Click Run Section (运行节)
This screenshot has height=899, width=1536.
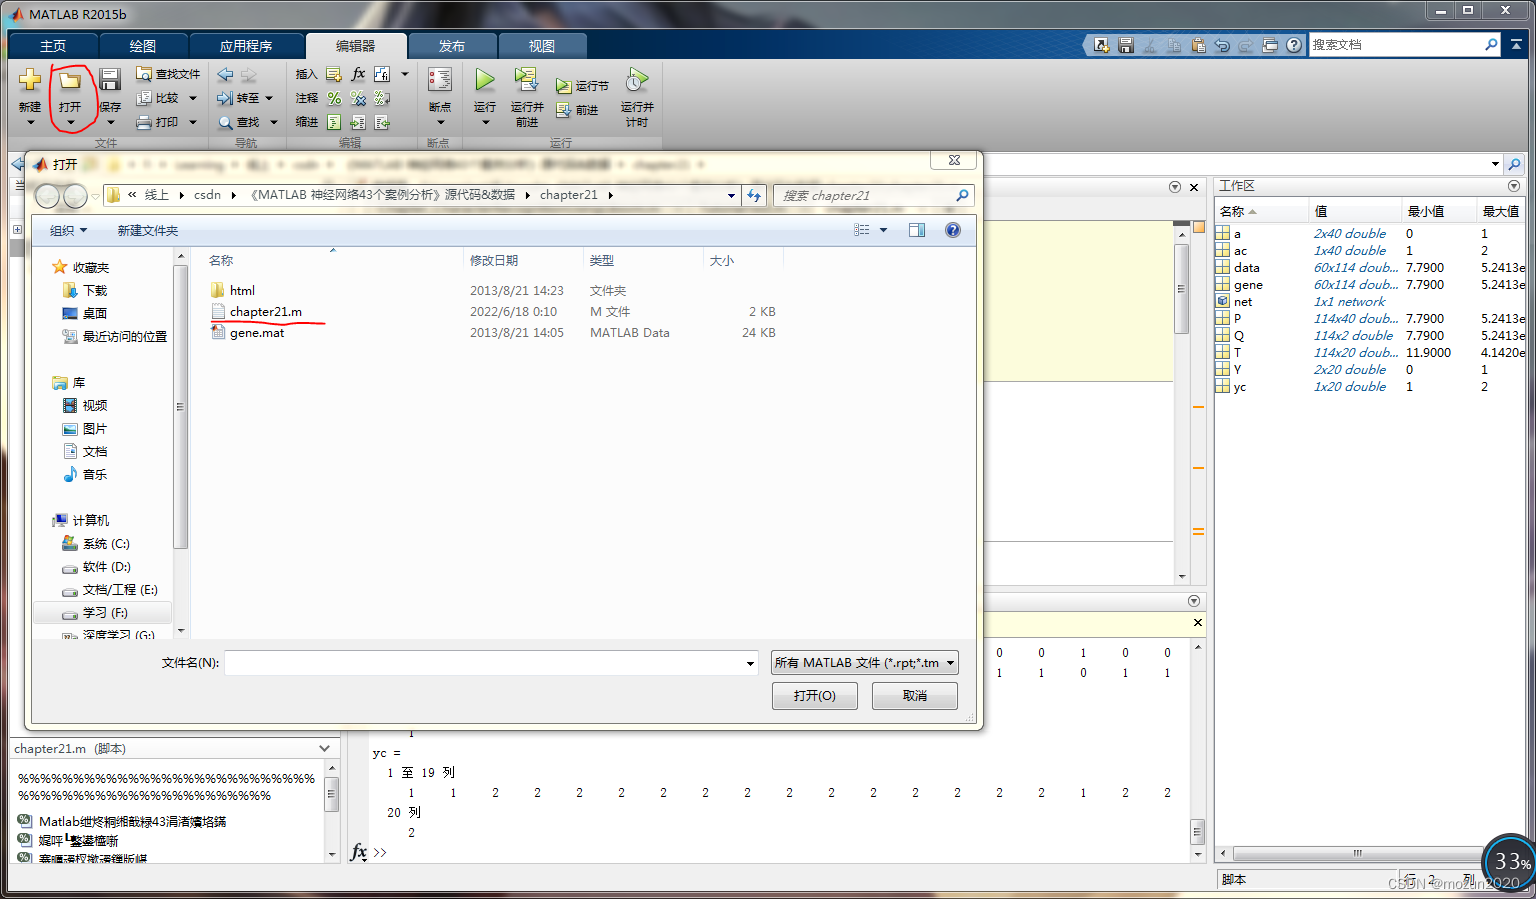point(582,86)
